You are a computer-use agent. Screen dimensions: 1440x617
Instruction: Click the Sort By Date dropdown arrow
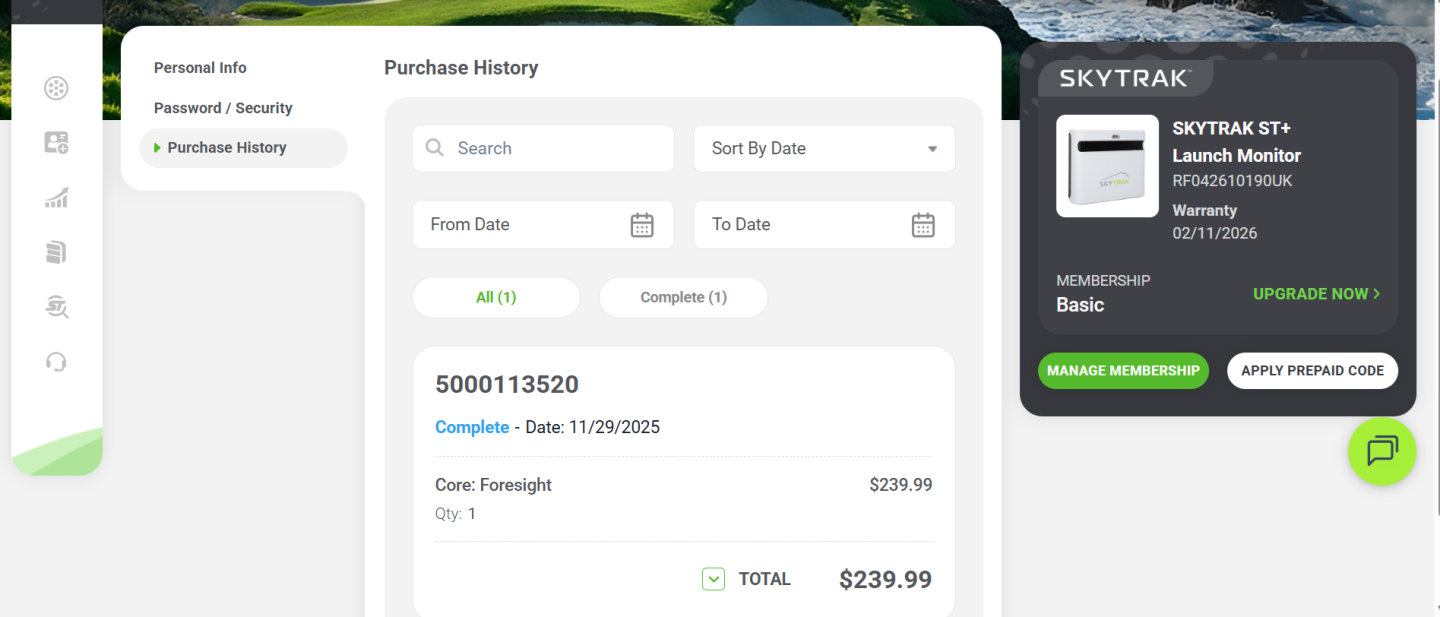point(932,149)
